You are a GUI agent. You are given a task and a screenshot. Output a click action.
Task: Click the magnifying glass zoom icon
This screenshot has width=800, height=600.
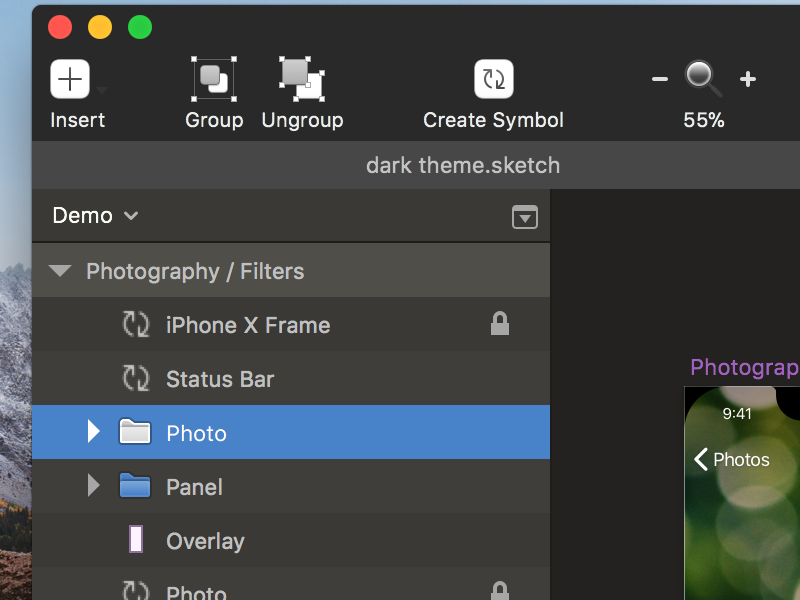tap(702, 78)
